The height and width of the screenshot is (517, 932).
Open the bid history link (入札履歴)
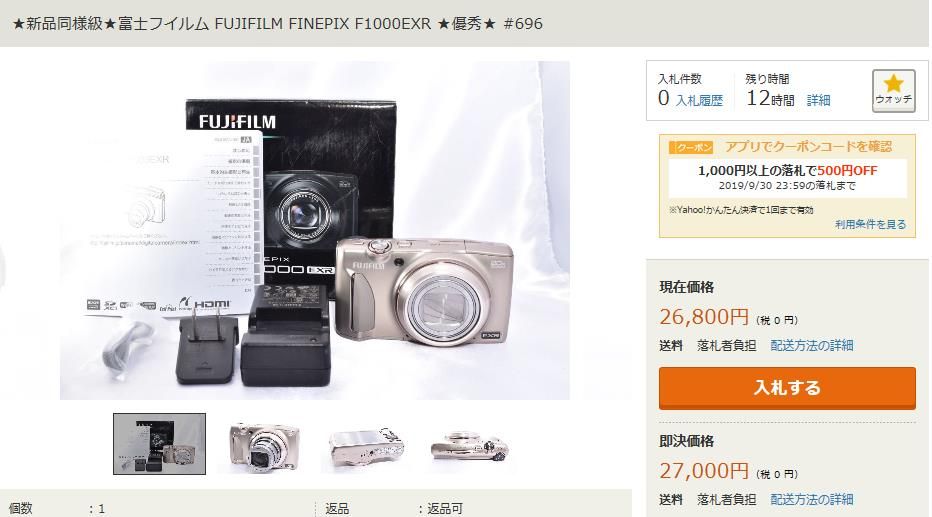click(x=699, y=100)
